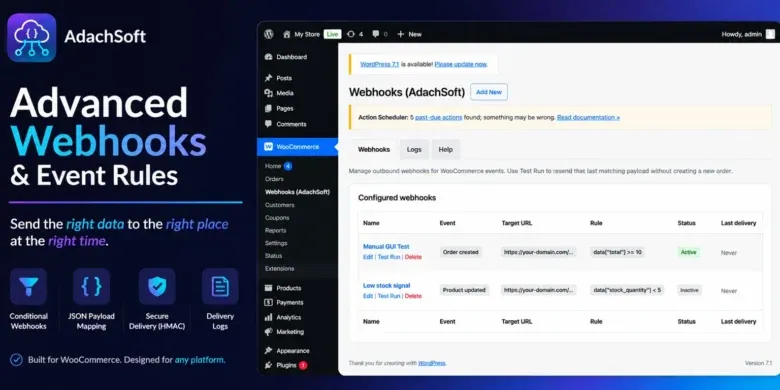Open the comments bubble icon in admin bar
Viewport: 780px width, 390px height.
tap(376, 34)
